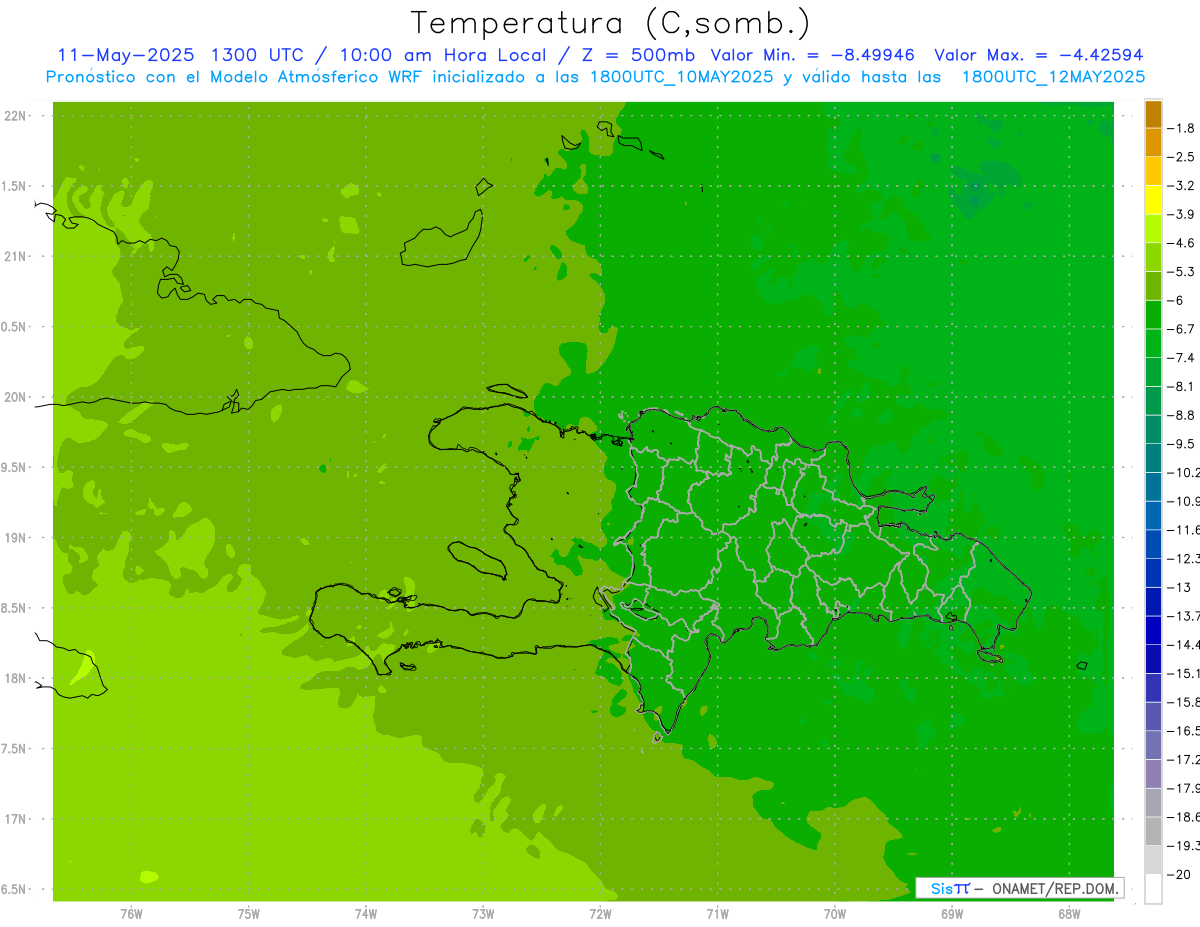This screenshot has height=927, width=1200.
Task: Click the "-1.8" colorbar value
Action: click(x=1182, y=128)
